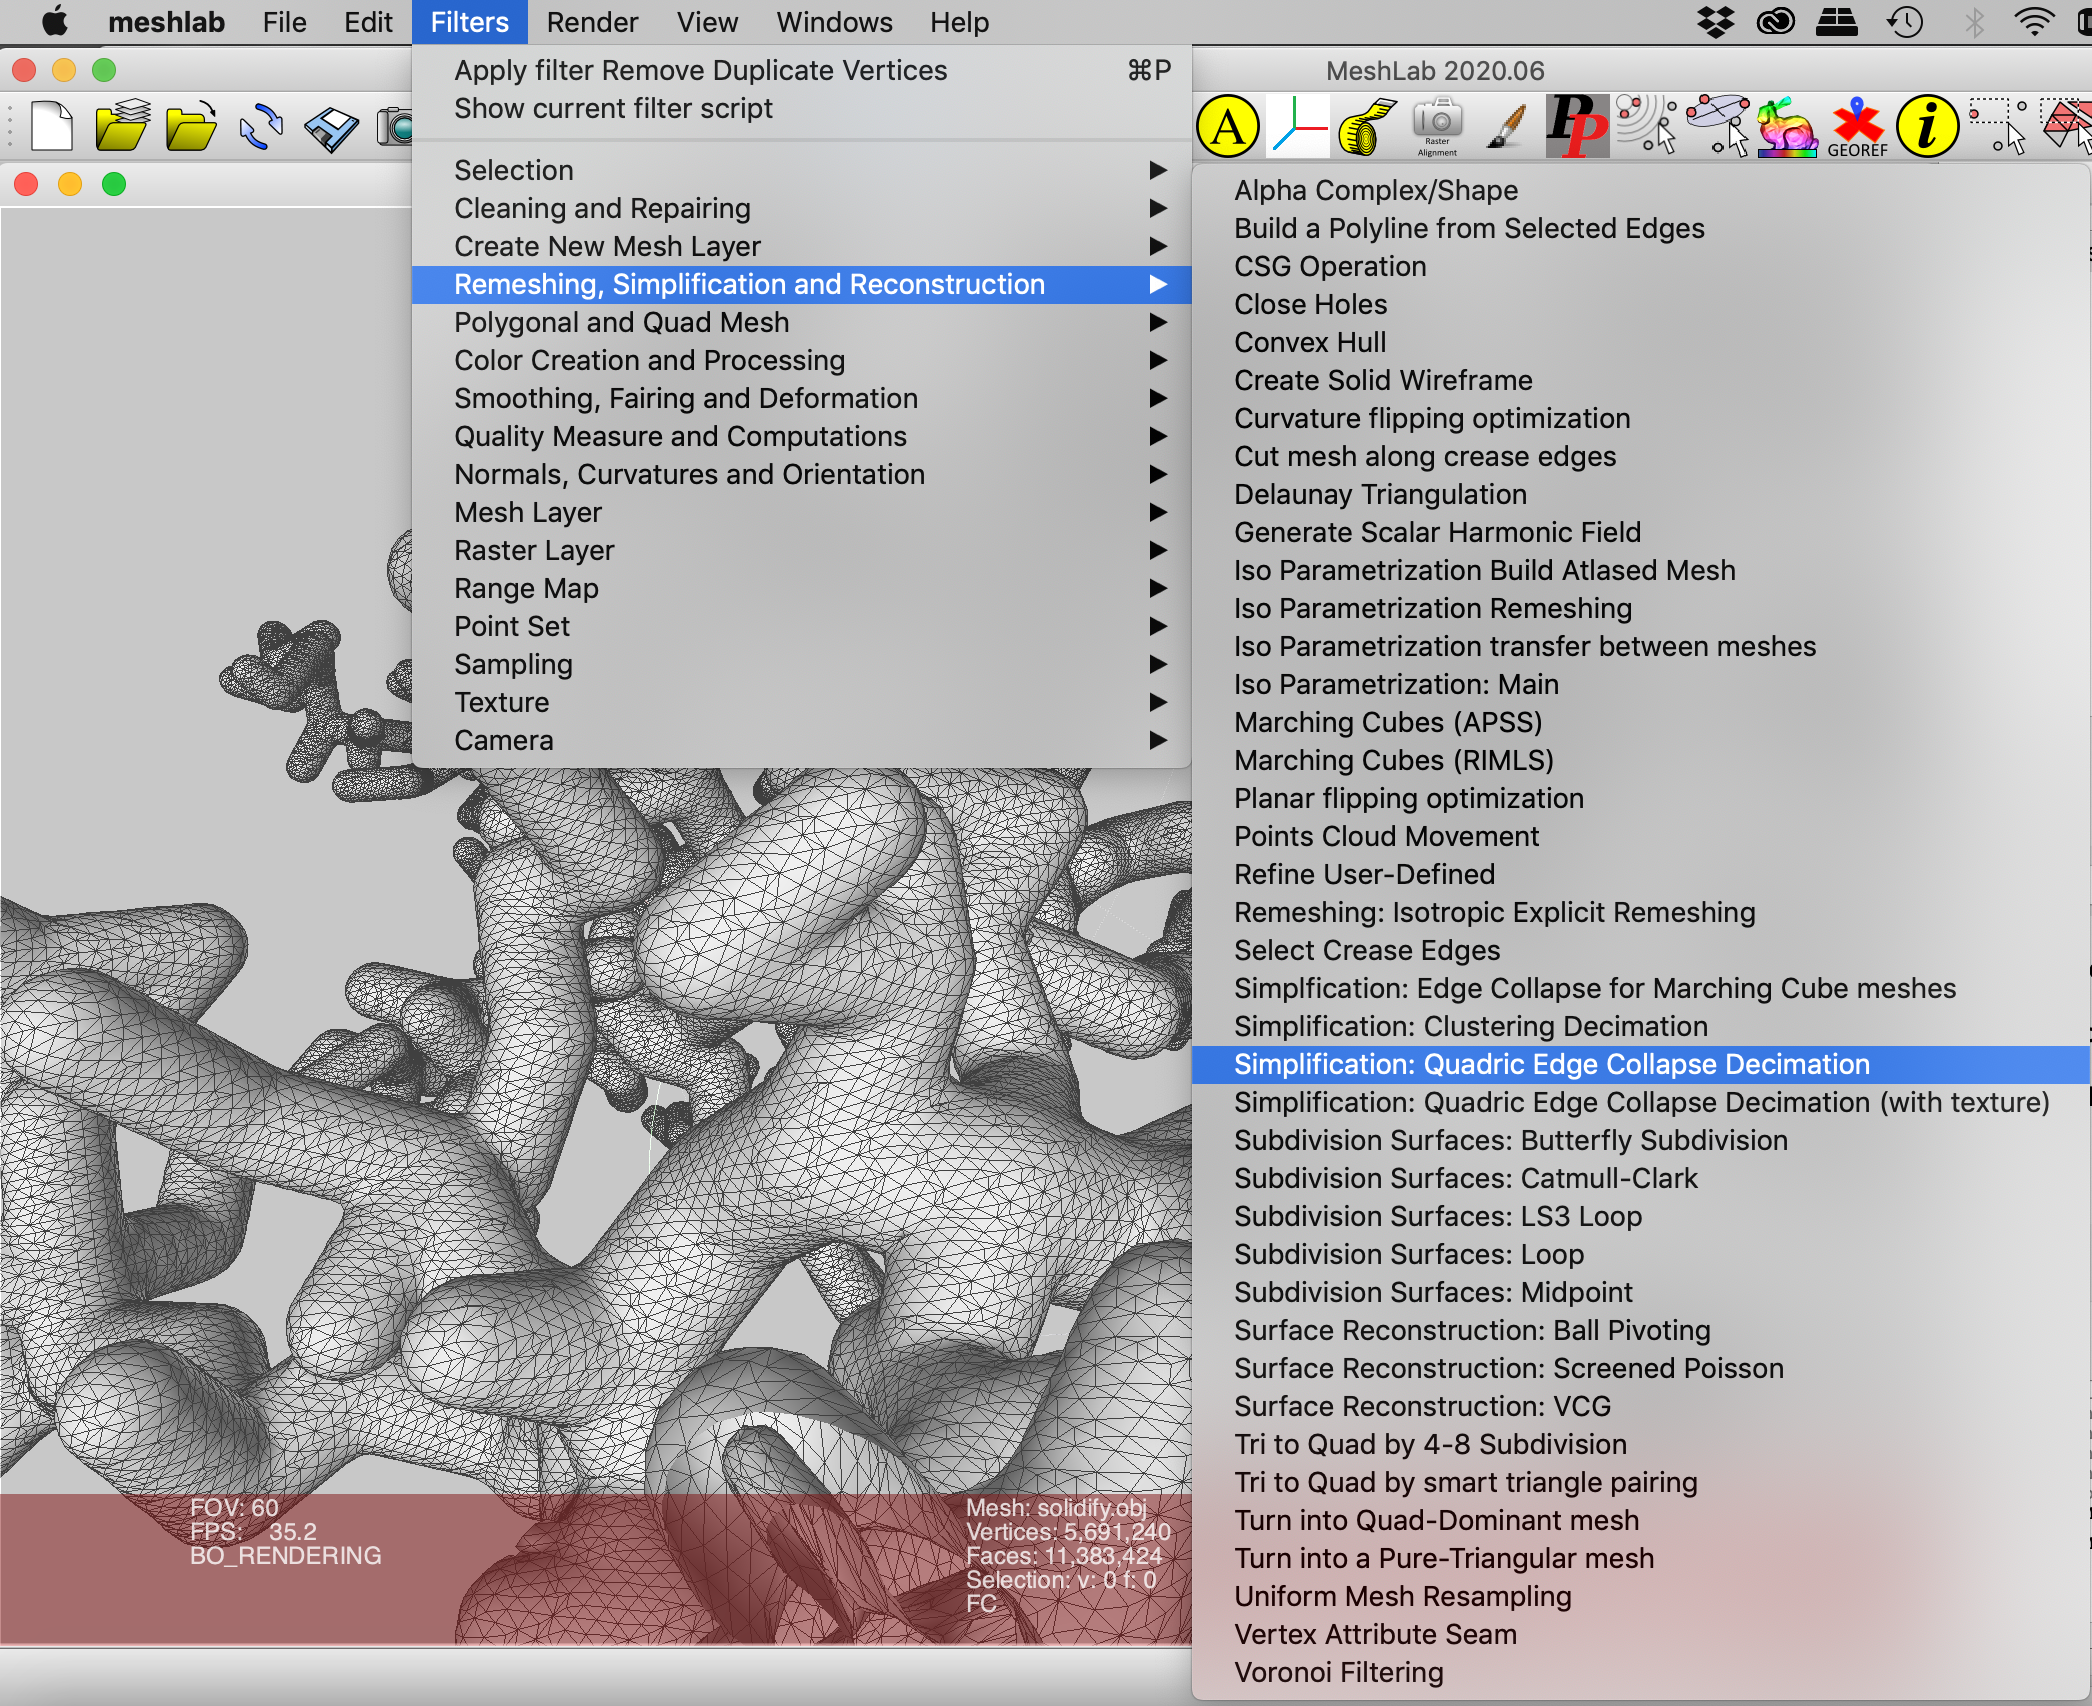Expand the Cleaning and Repairing submenu

(x=602, y=208)
